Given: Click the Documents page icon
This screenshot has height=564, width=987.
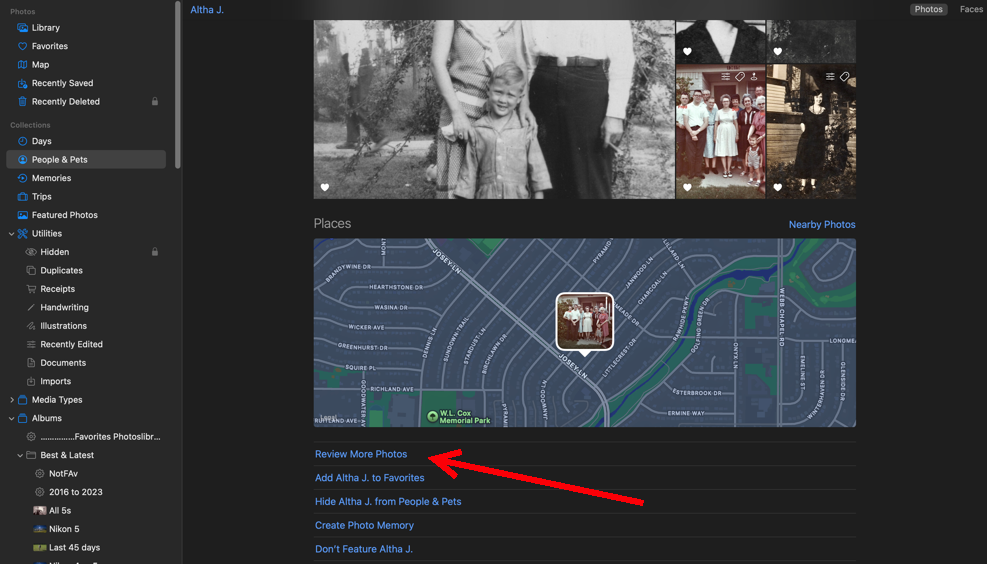Looking at the screenshot, I should pos(31,363).
